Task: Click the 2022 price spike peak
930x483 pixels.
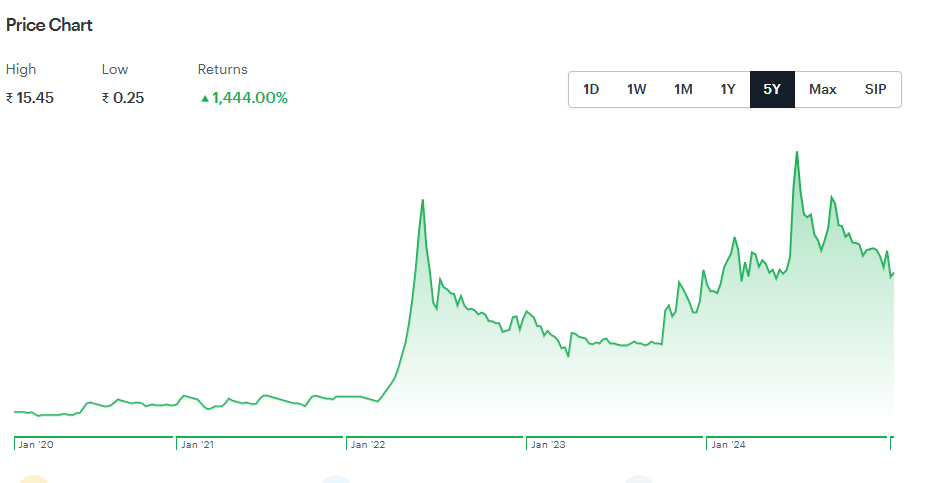Action: coord(423,200)
